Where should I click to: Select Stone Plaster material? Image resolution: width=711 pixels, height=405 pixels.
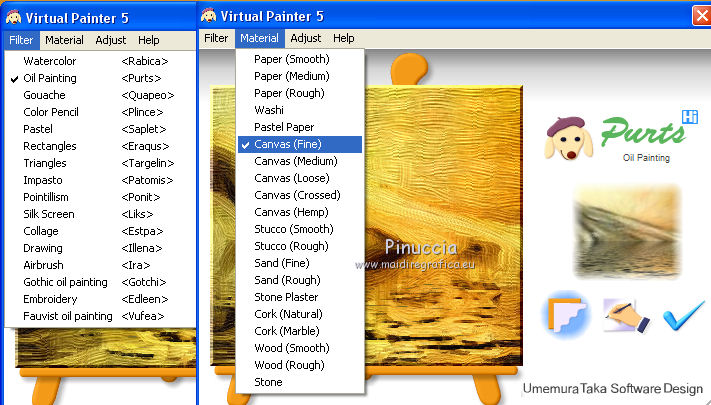(x=300, y=297)
